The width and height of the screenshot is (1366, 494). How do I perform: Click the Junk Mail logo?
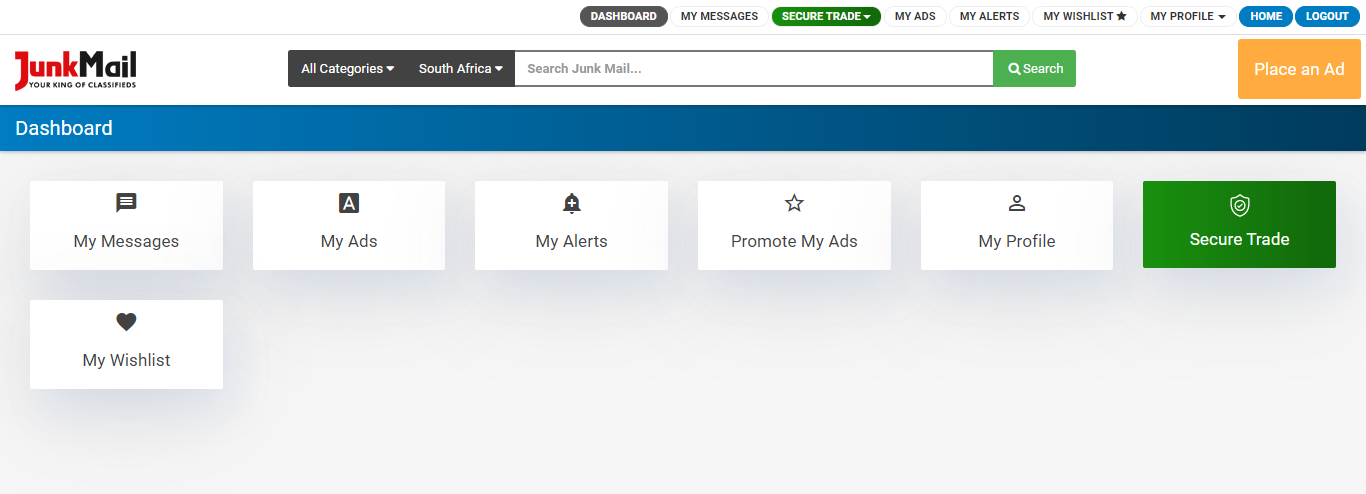[75, 70]
